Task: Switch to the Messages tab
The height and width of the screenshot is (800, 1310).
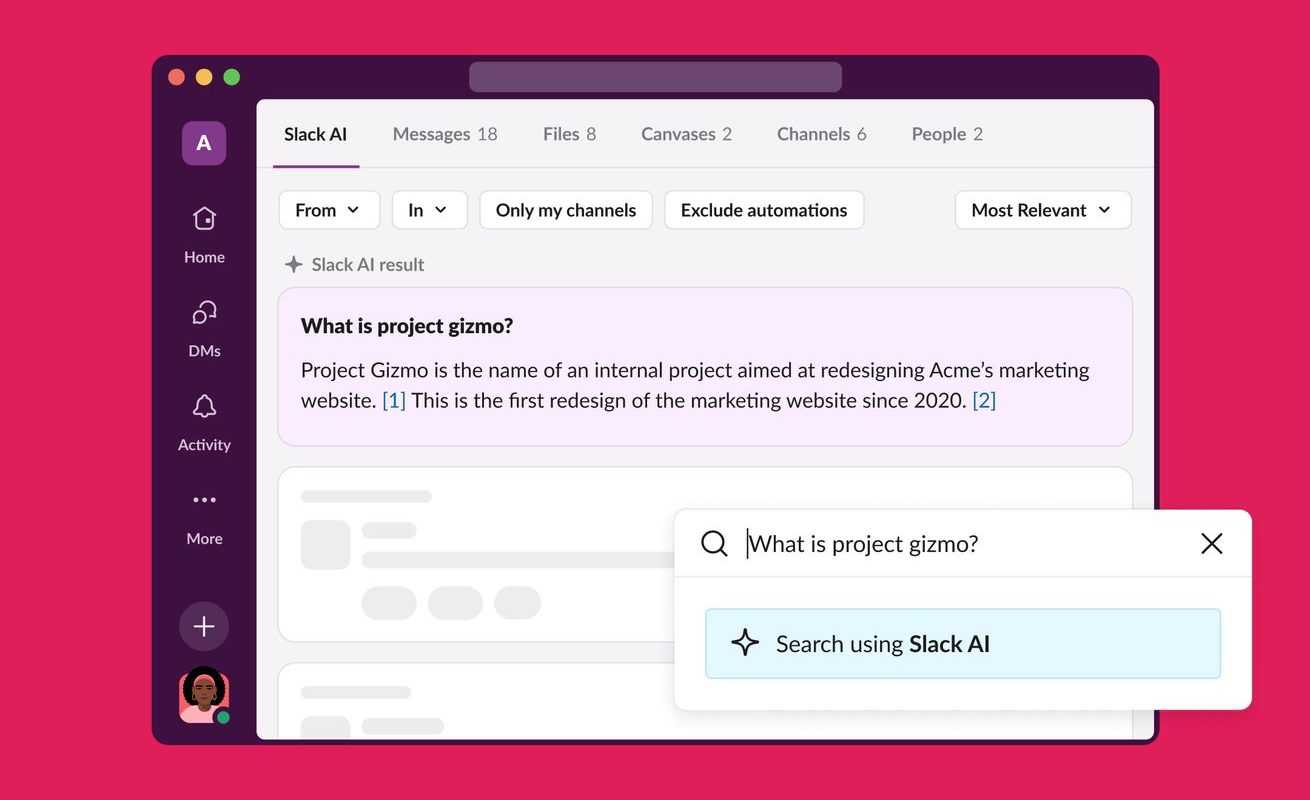Action: tap(445, 134)
